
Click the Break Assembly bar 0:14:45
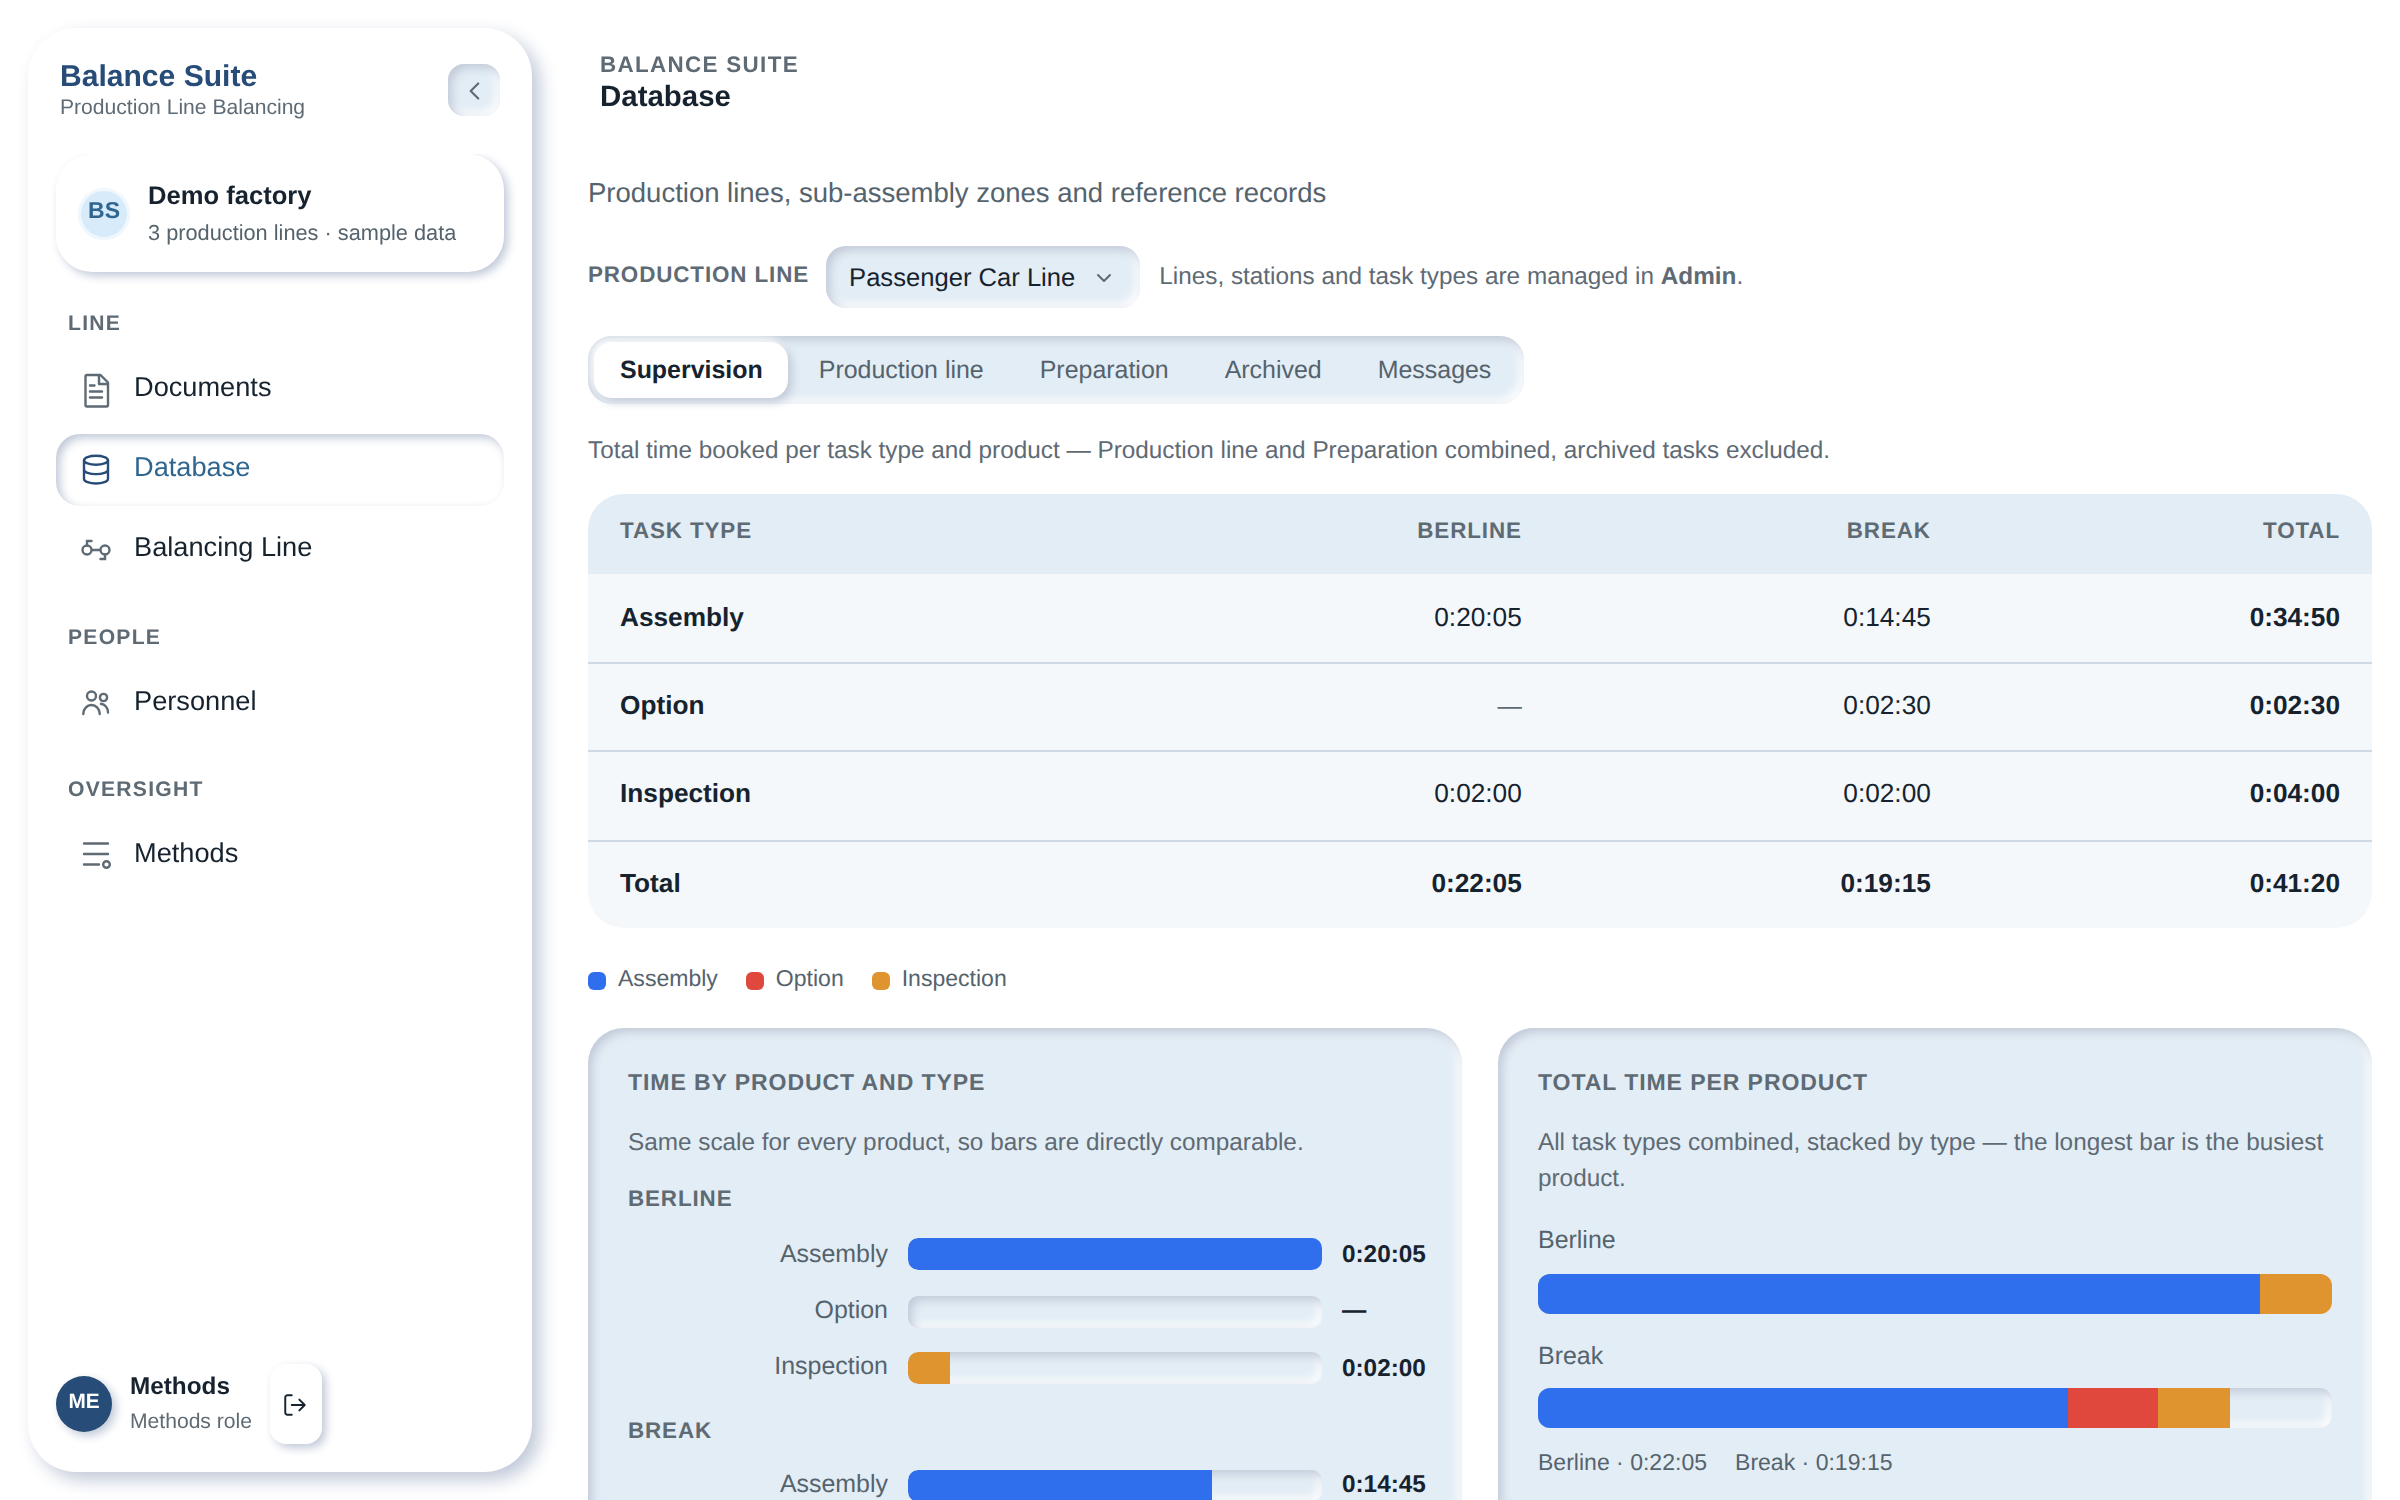click(1114, 1484)
